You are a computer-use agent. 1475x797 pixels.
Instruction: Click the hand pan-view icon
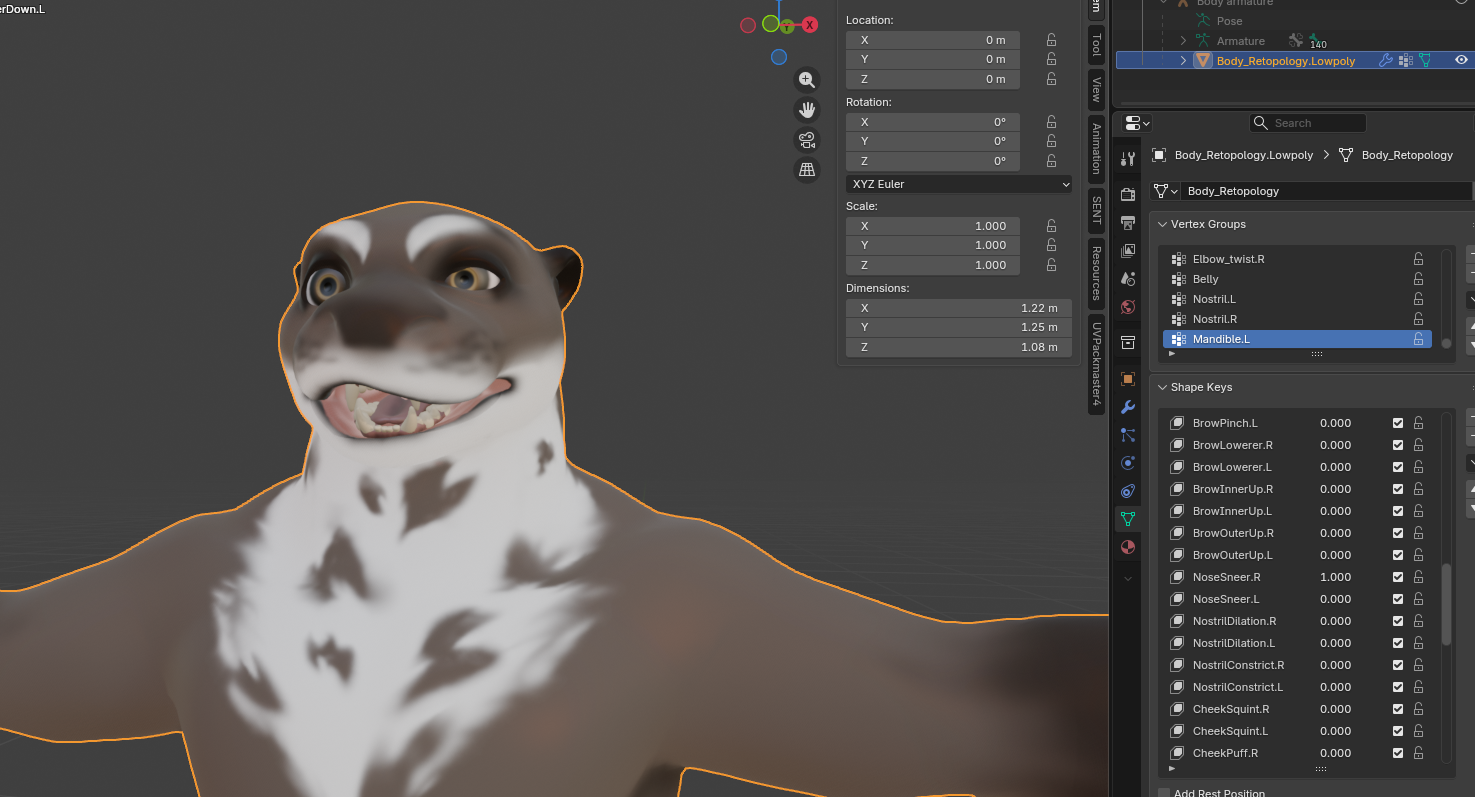pos(807,110)
